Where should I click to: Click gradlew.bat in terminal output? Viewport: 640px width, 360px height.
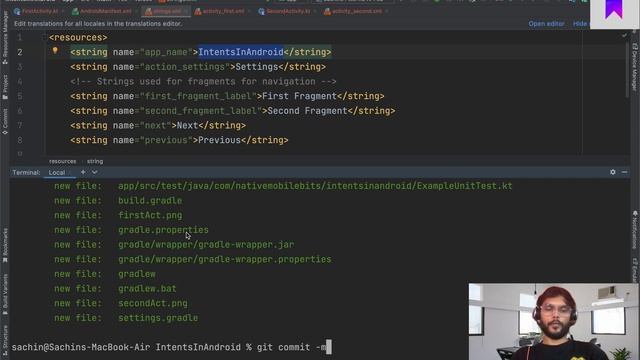147,289
